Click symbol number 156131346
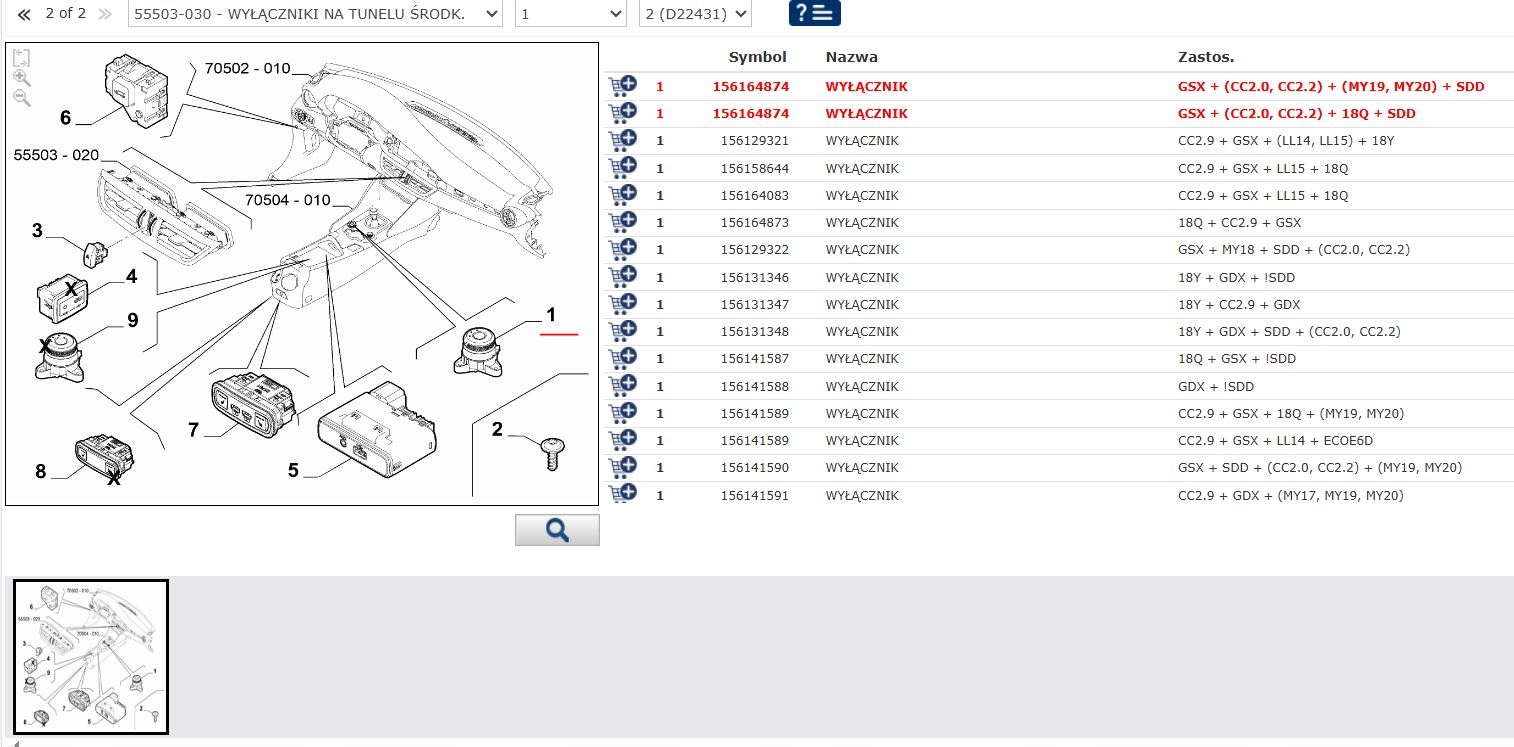 [x=754, y=277]
